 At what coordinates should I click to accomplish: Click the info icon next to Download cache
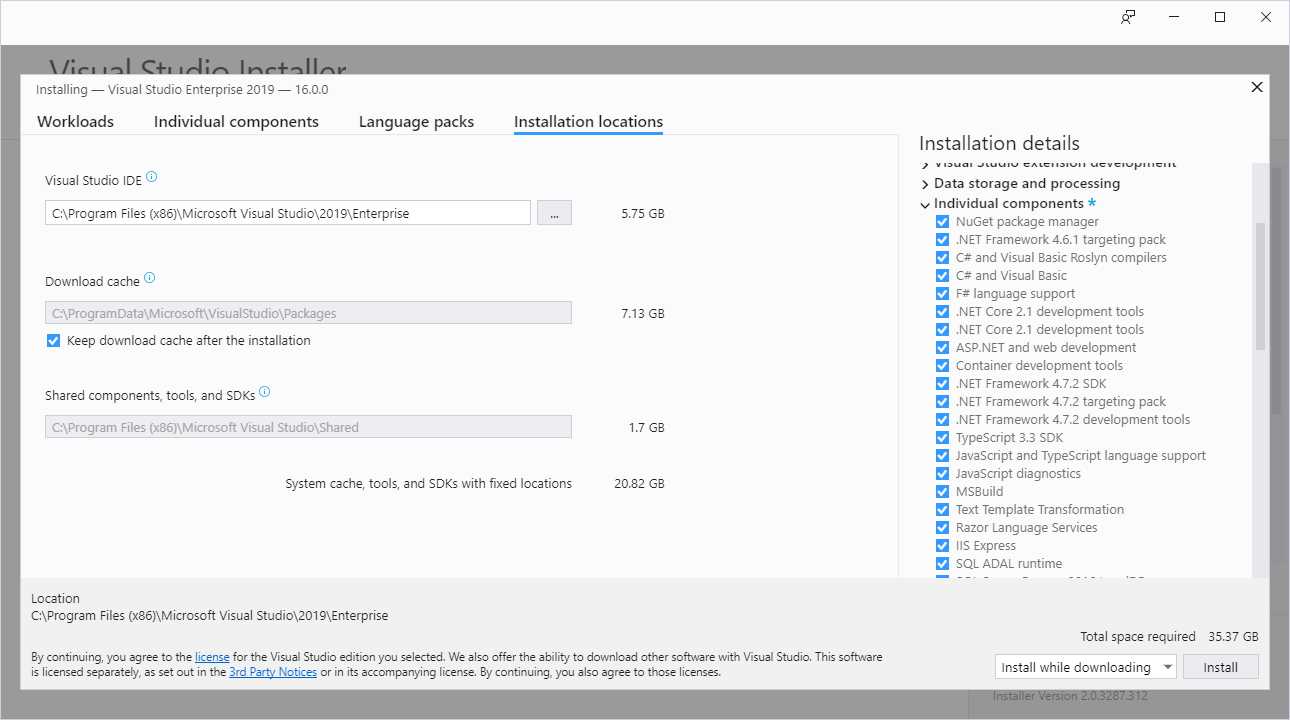tap(148, 275)
